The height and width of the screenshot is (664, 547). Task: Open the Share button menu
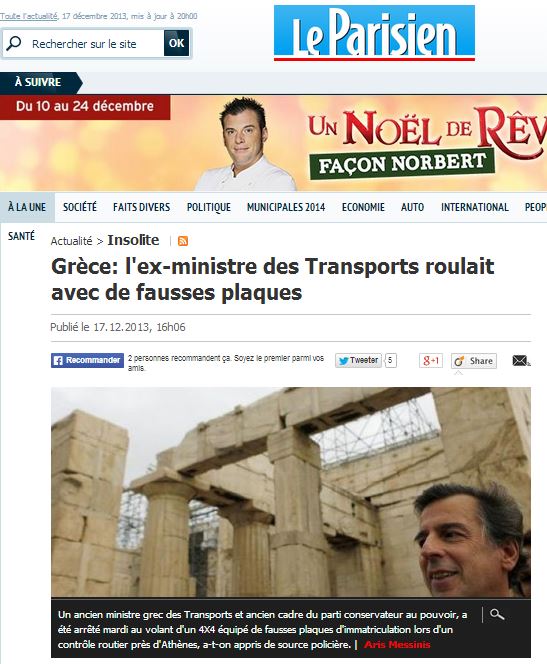click(474, 361)
